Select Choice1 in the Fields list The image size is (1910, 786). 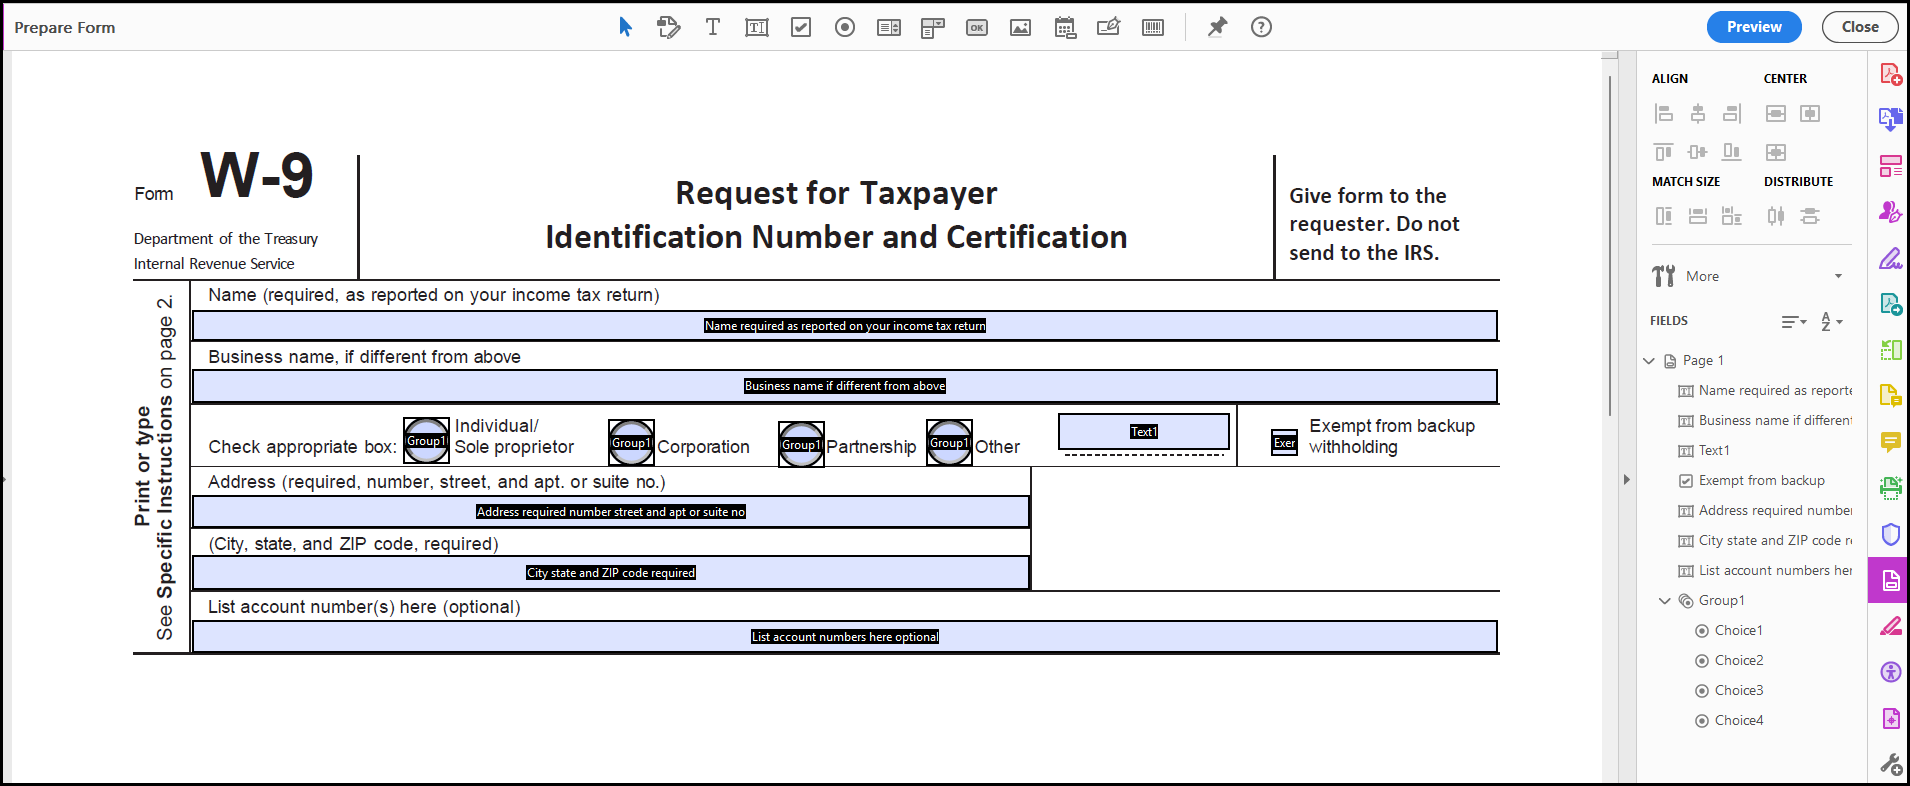[1729, 630]
